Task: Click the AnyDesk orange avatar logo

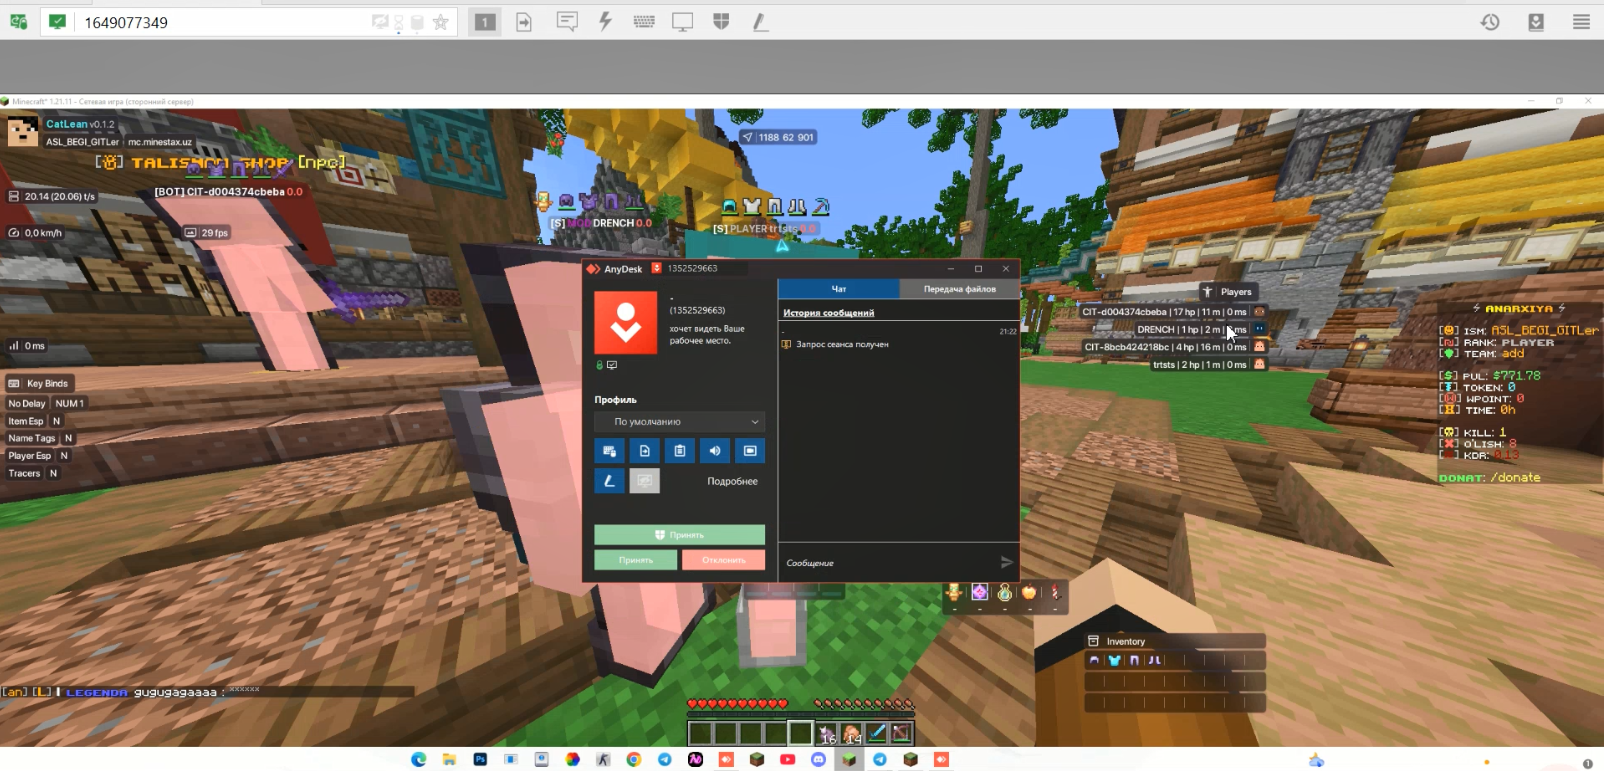Action: pos(626,323)
